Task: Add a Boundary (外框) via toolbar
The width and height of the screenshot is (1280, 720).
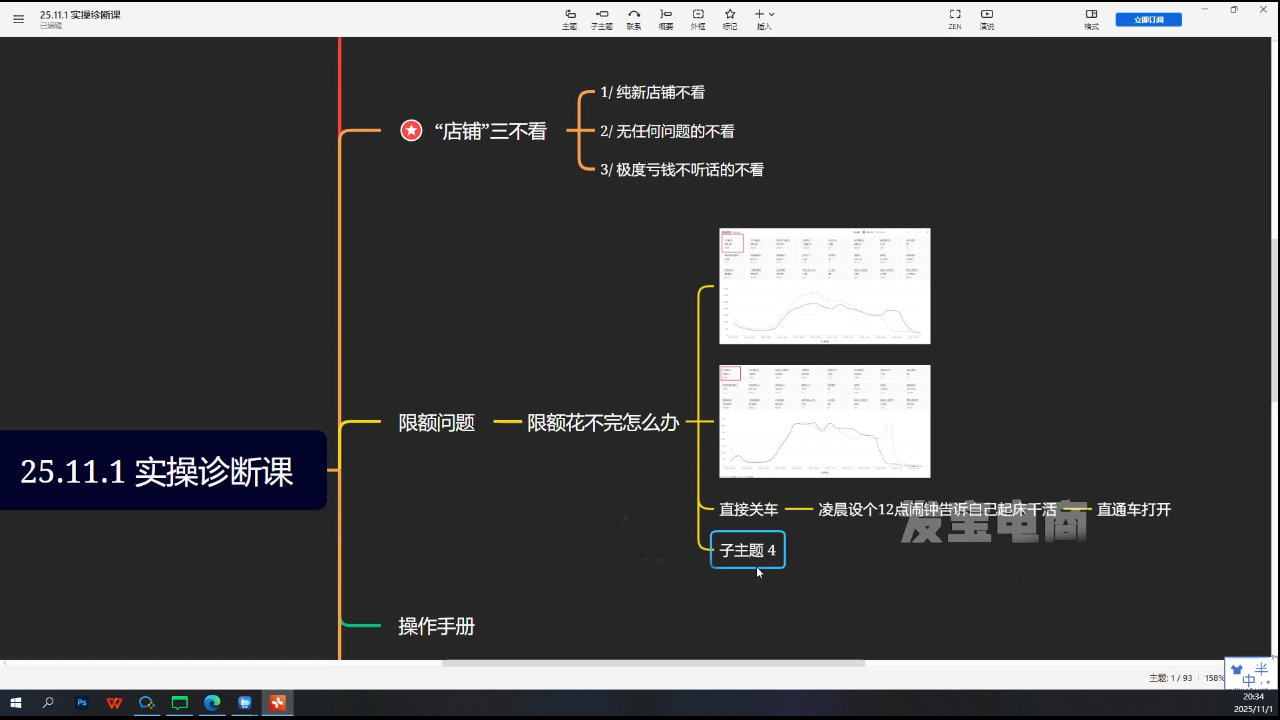Action: [x=698, y=19]
